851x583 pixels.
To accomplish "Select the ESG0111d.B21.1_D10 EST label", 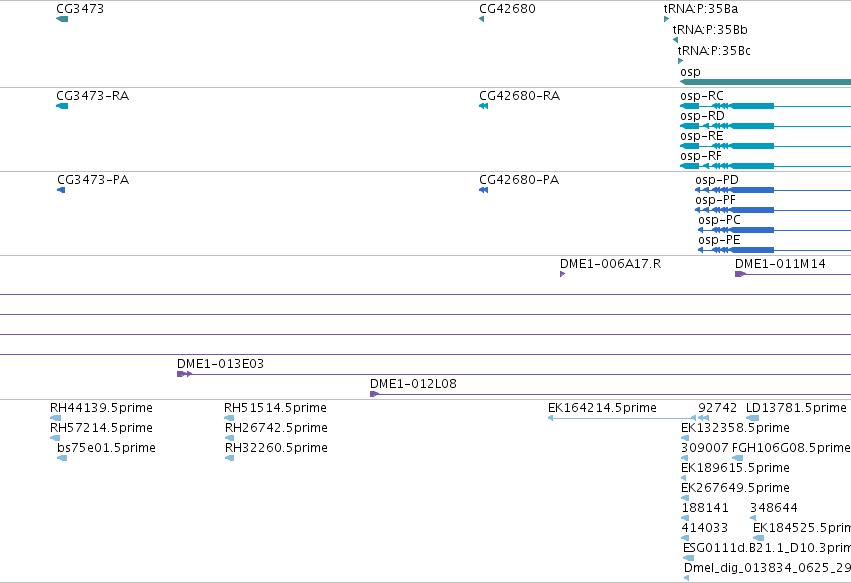I will click(767, 548).
